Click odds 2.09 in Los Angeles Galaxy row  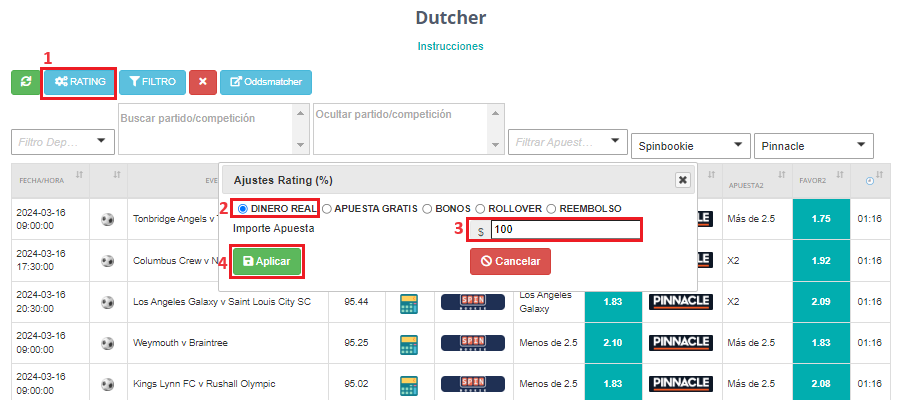click(821, 302)
